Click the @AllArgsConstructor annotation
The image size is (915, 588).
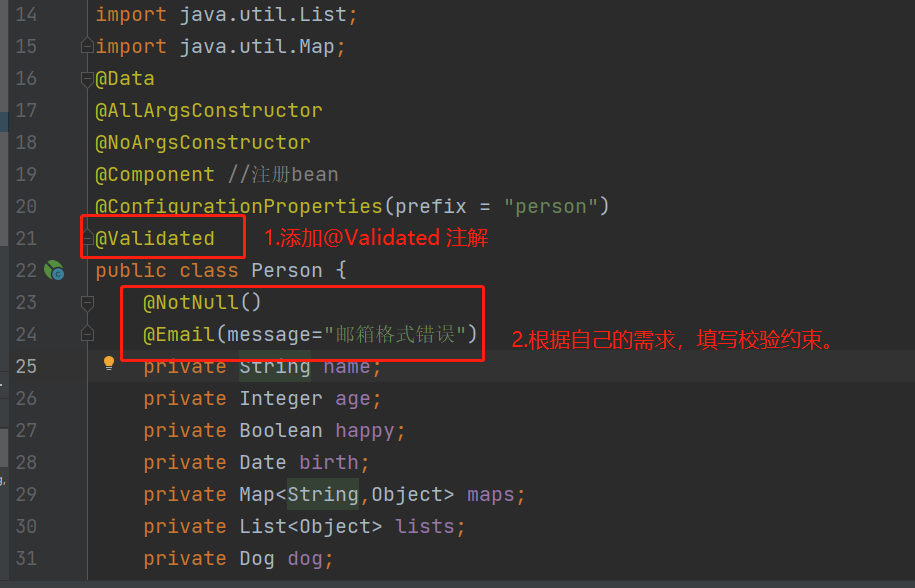208,110
